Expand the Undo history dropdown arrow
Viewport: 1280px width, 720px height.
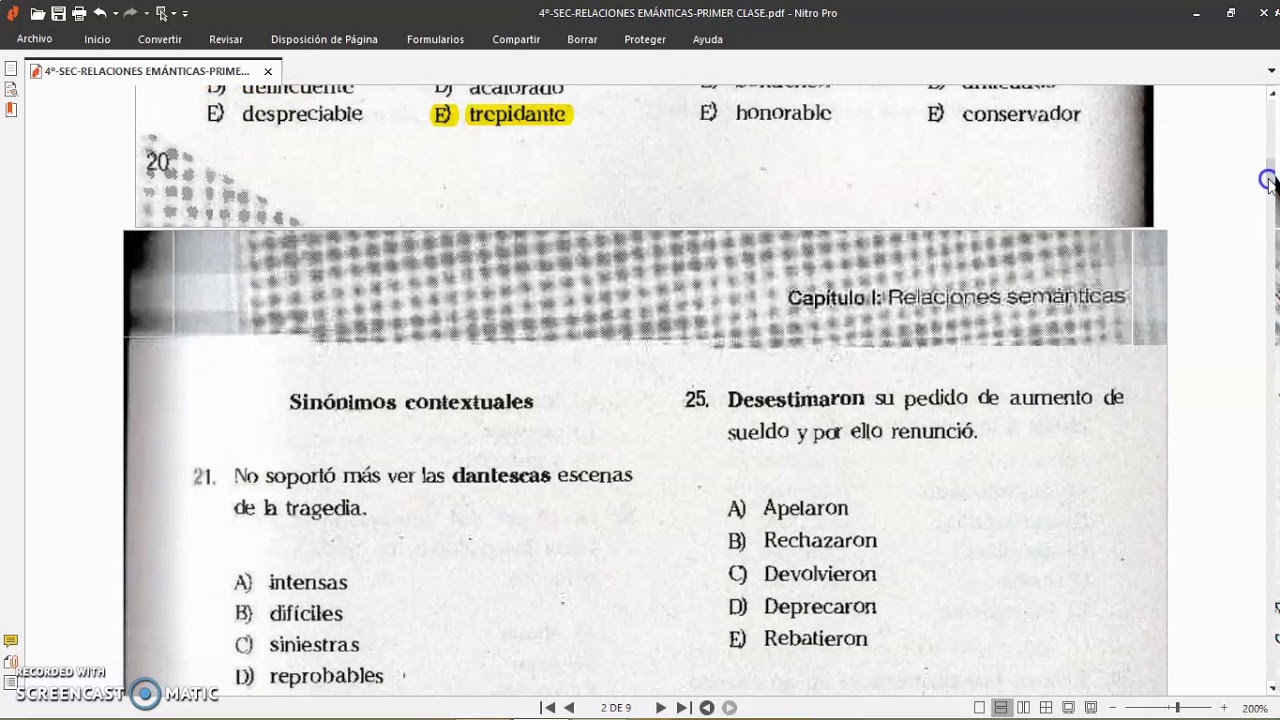(x=115, y=14)
